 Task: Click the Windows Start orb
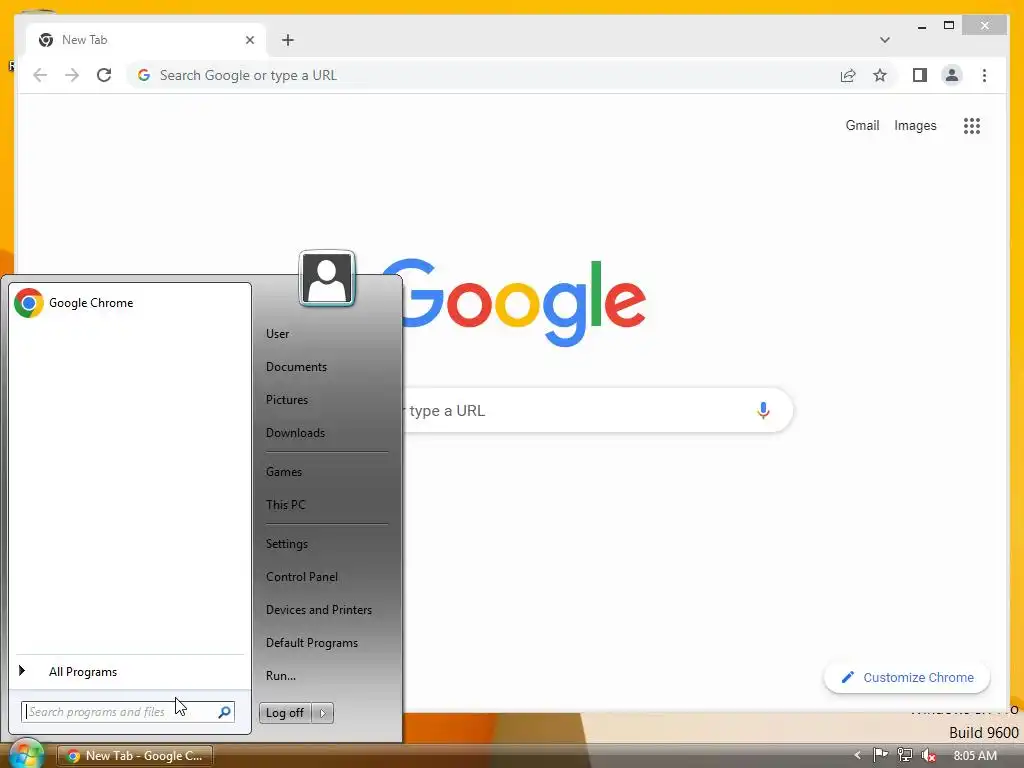[26, 754]
